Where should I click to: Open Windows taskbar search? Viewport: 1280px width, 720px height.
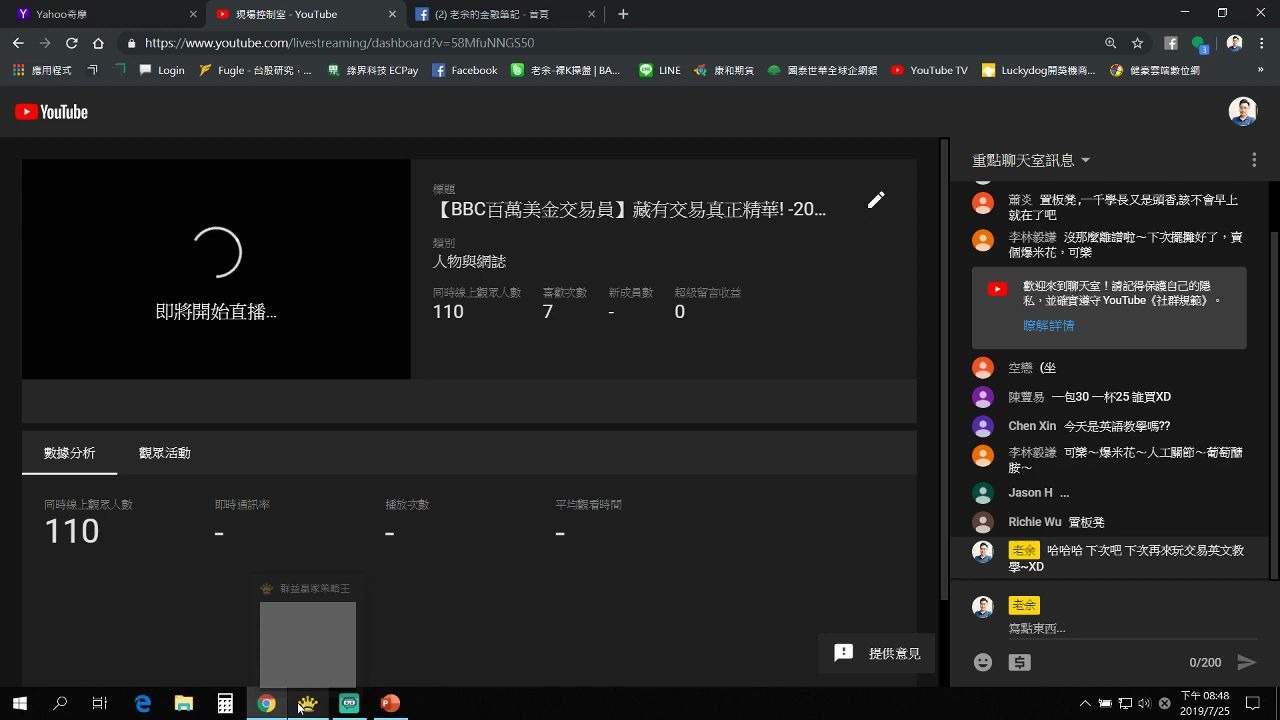pyautogui.click(x=60, y=703)
